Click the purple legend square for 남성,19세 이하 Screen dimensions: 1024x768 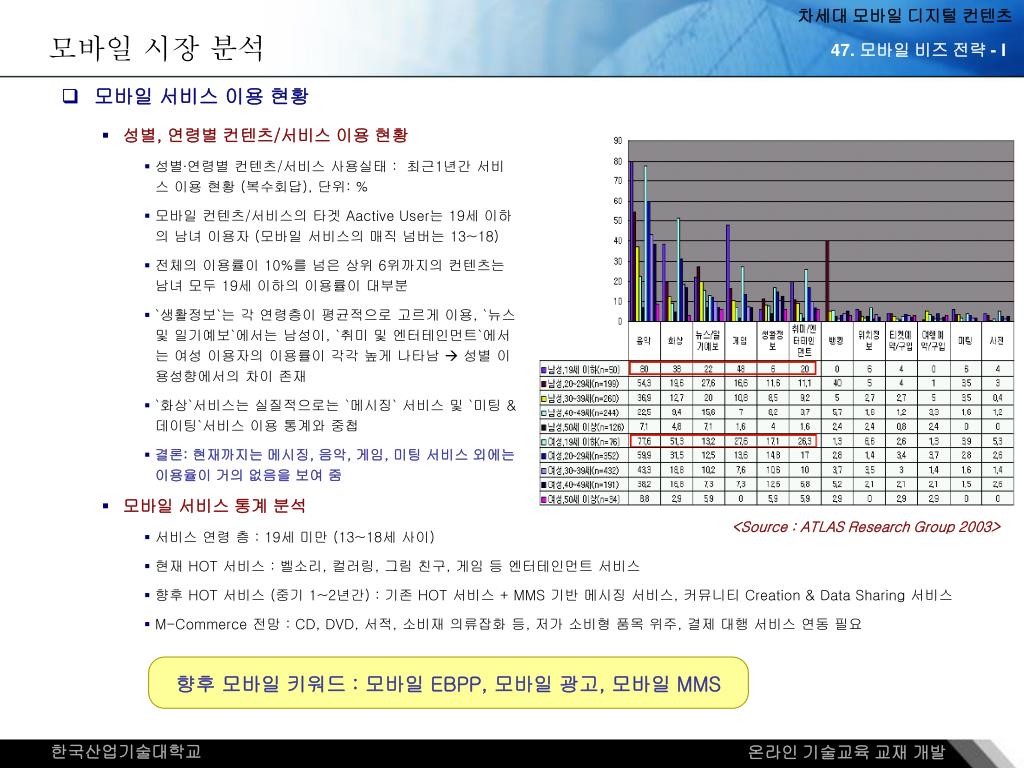543,369
